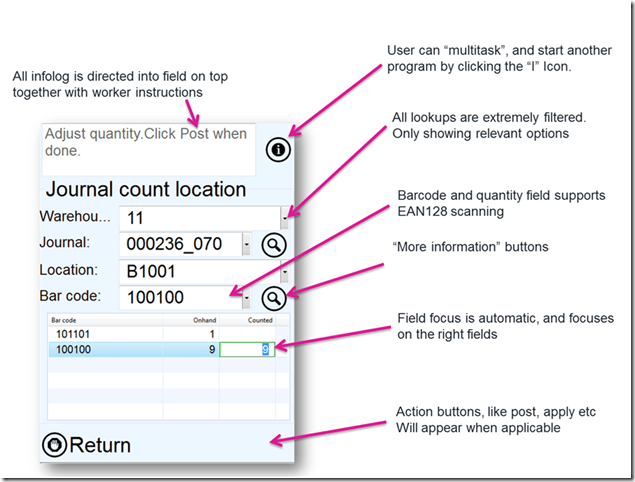Open the magnifier lookup beside Bar code field
This screenshot has height=482, width=635.
[x=273, y=298]
